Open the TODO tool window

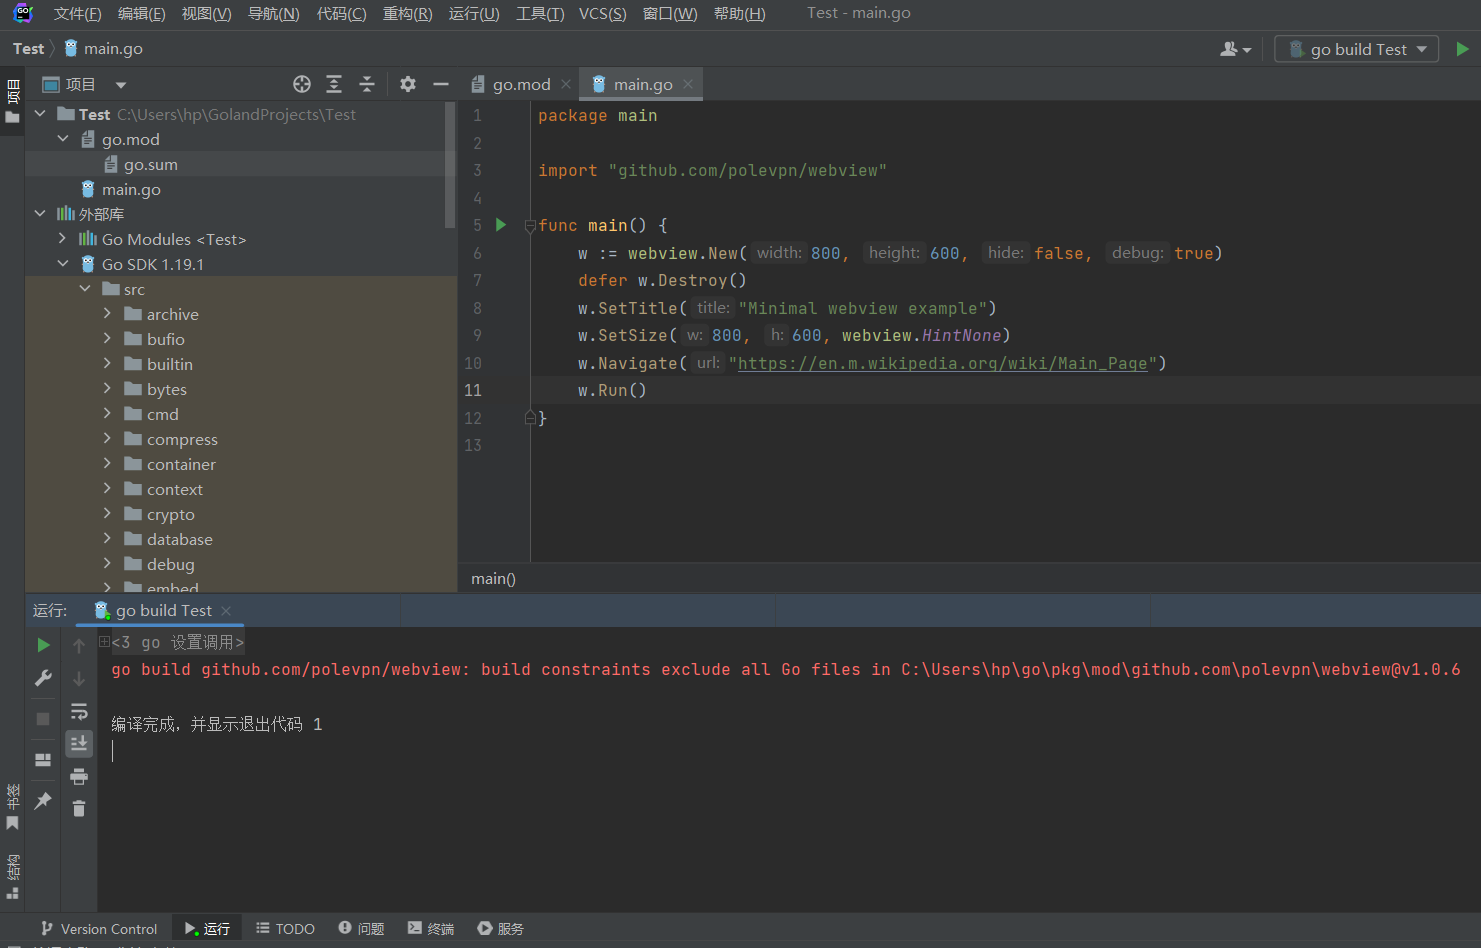click(x=285, y=929)
